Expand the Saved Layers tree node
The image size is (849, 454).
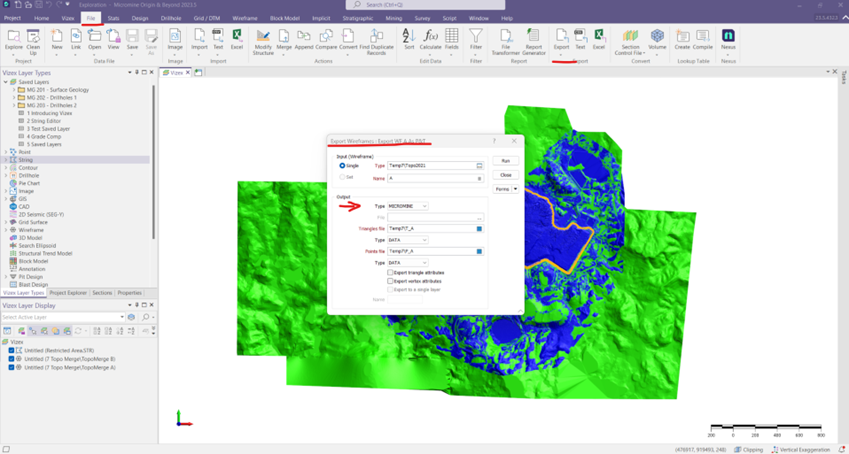(6, 82)
